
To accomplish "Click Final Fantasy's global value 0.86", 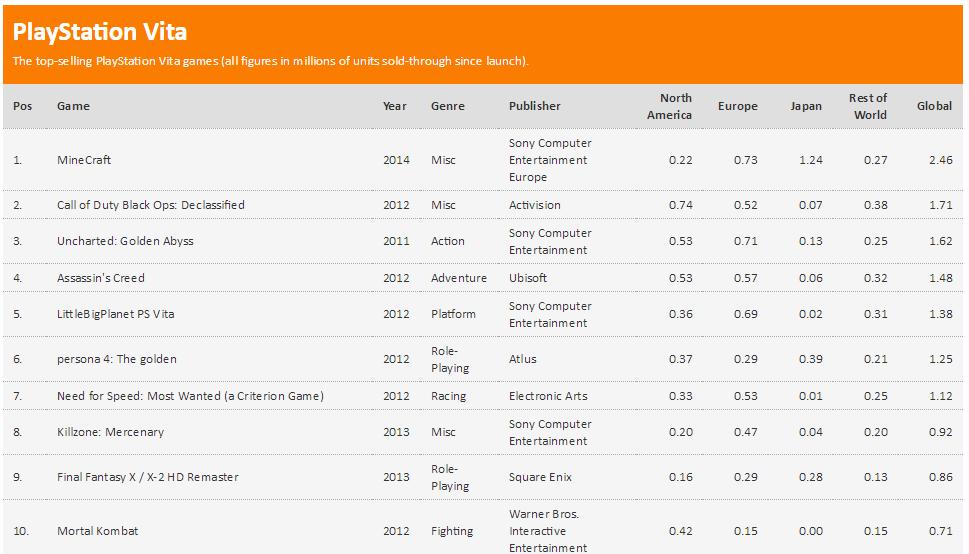I will pyautogui.click(x=941, y=477).
